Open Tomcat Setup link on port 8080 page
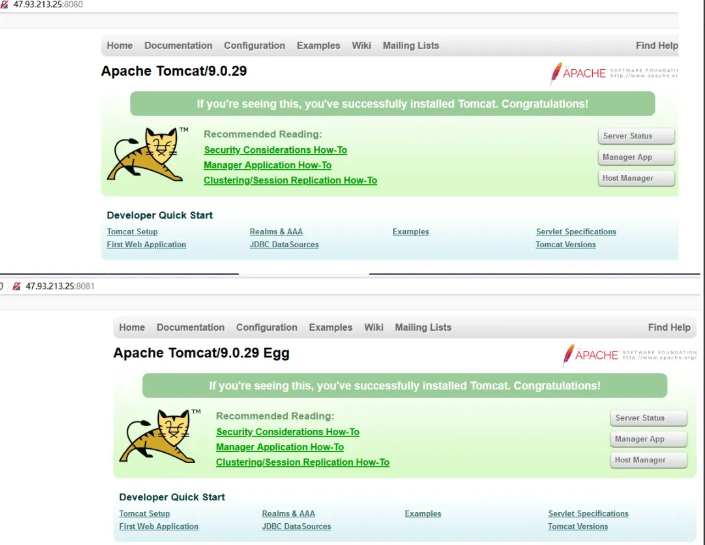The width and height of the screenshot is (705, 545). 132,232
